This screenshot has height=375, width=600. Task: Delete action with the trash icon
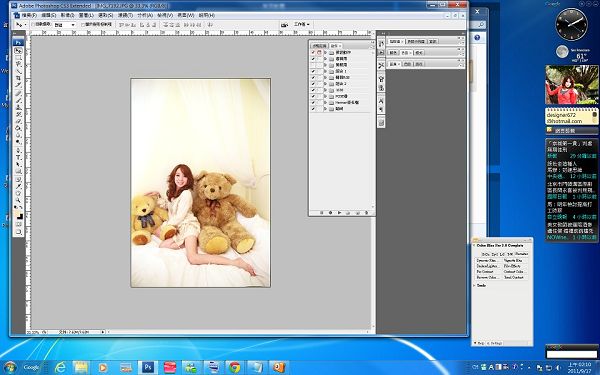(366, 213)
